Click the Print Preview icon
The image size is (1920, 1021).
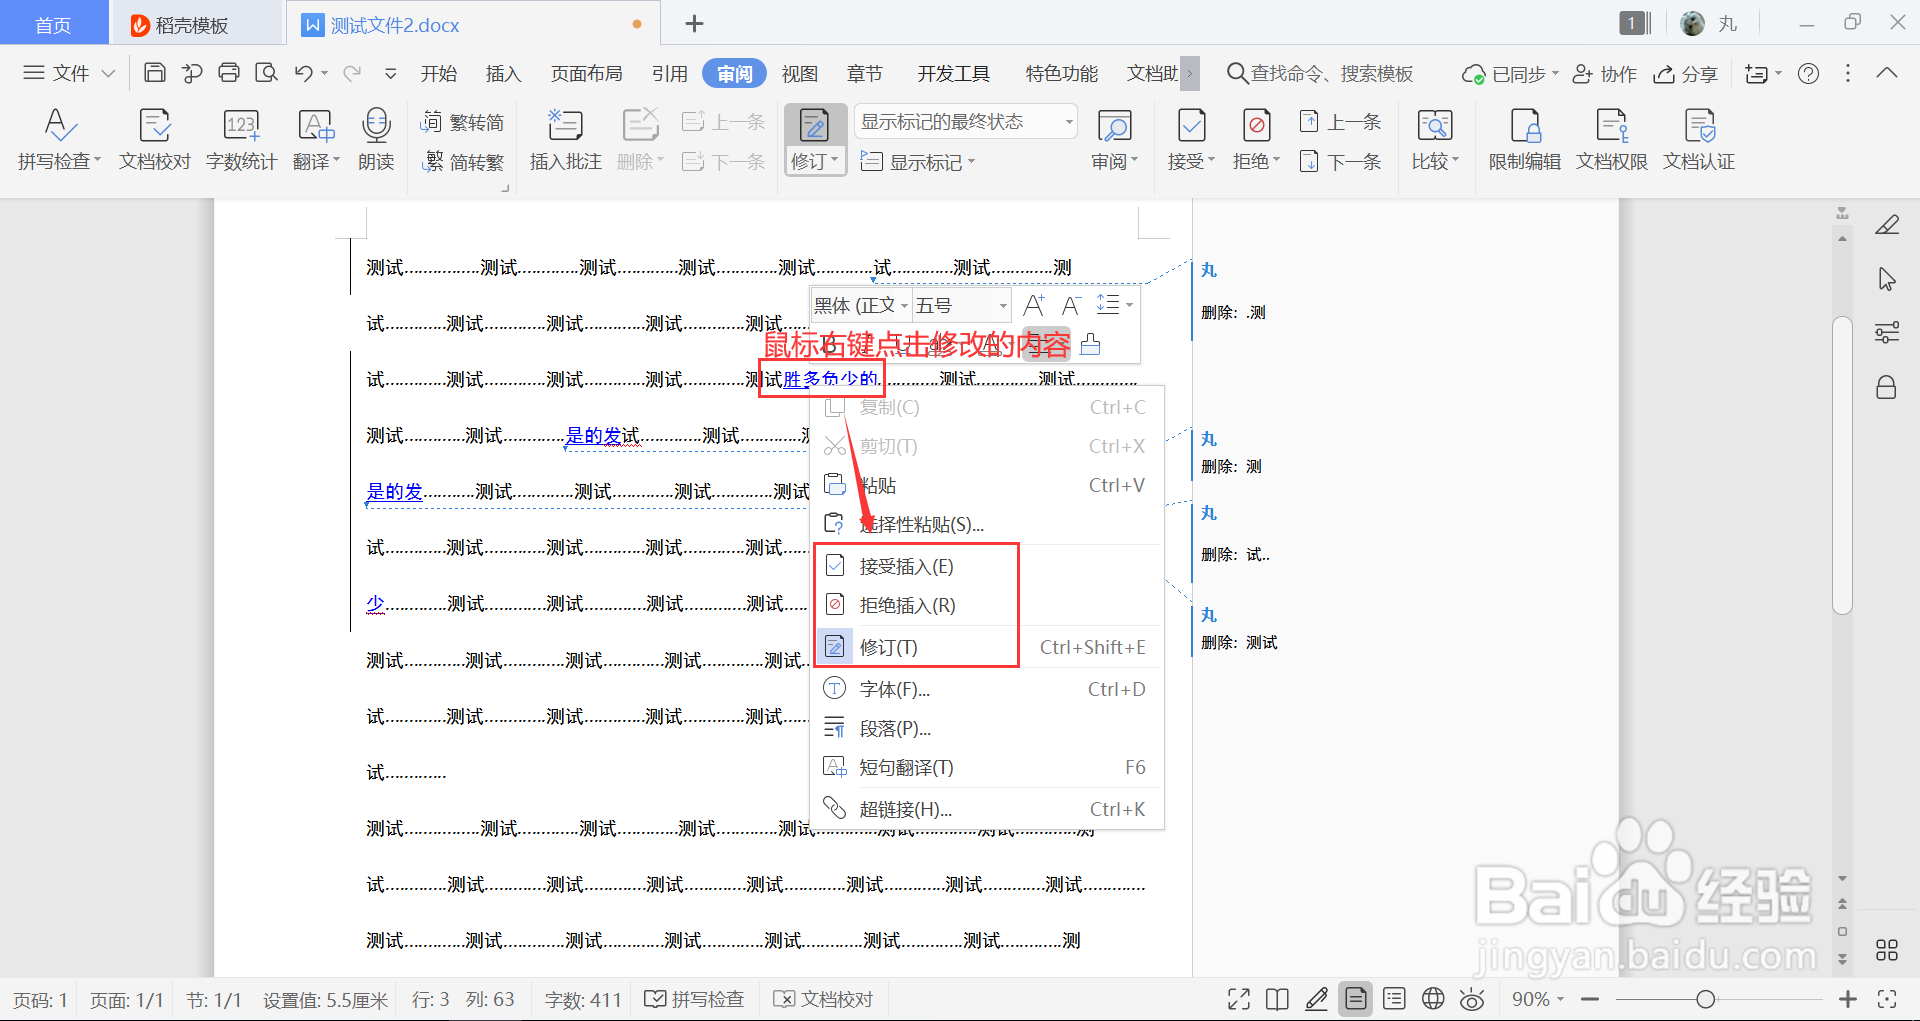click(266, 73)
